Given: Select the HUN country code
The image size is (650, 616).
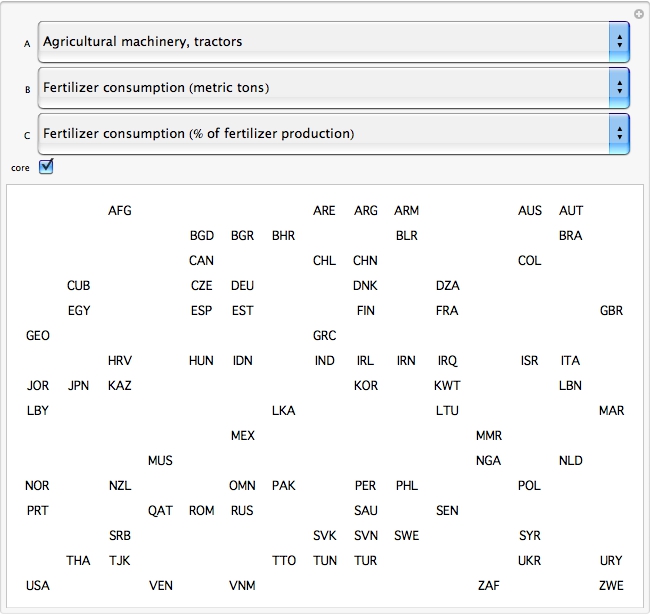Looking at the screenshot, I should point(201,361).
